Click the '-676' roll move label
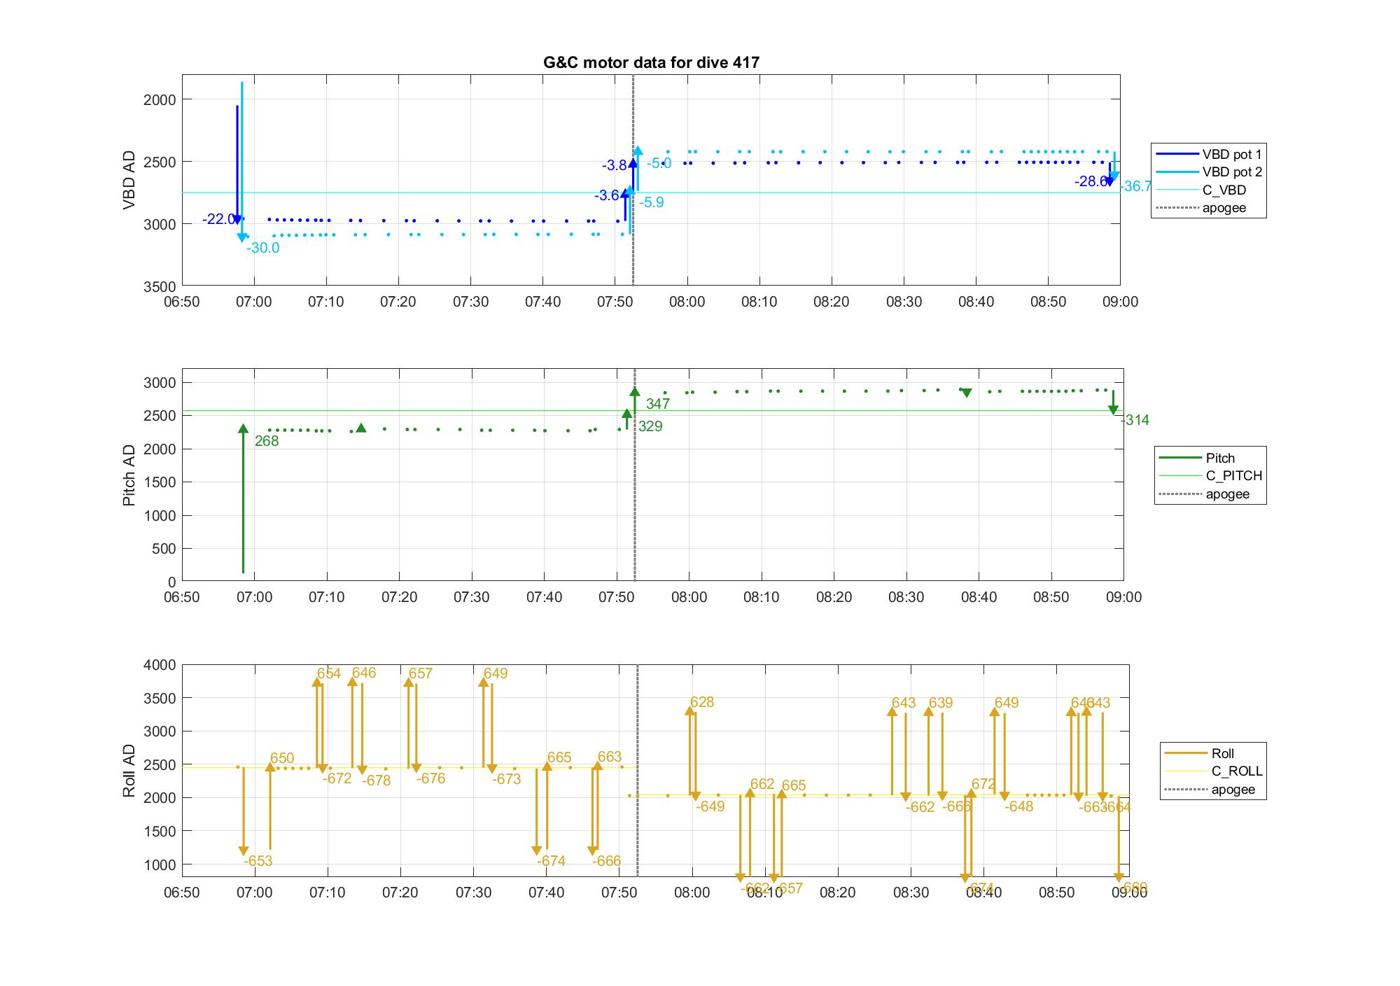Viewport: 1400px width, 986px height. pyautogui.click(x=431, y=778)
